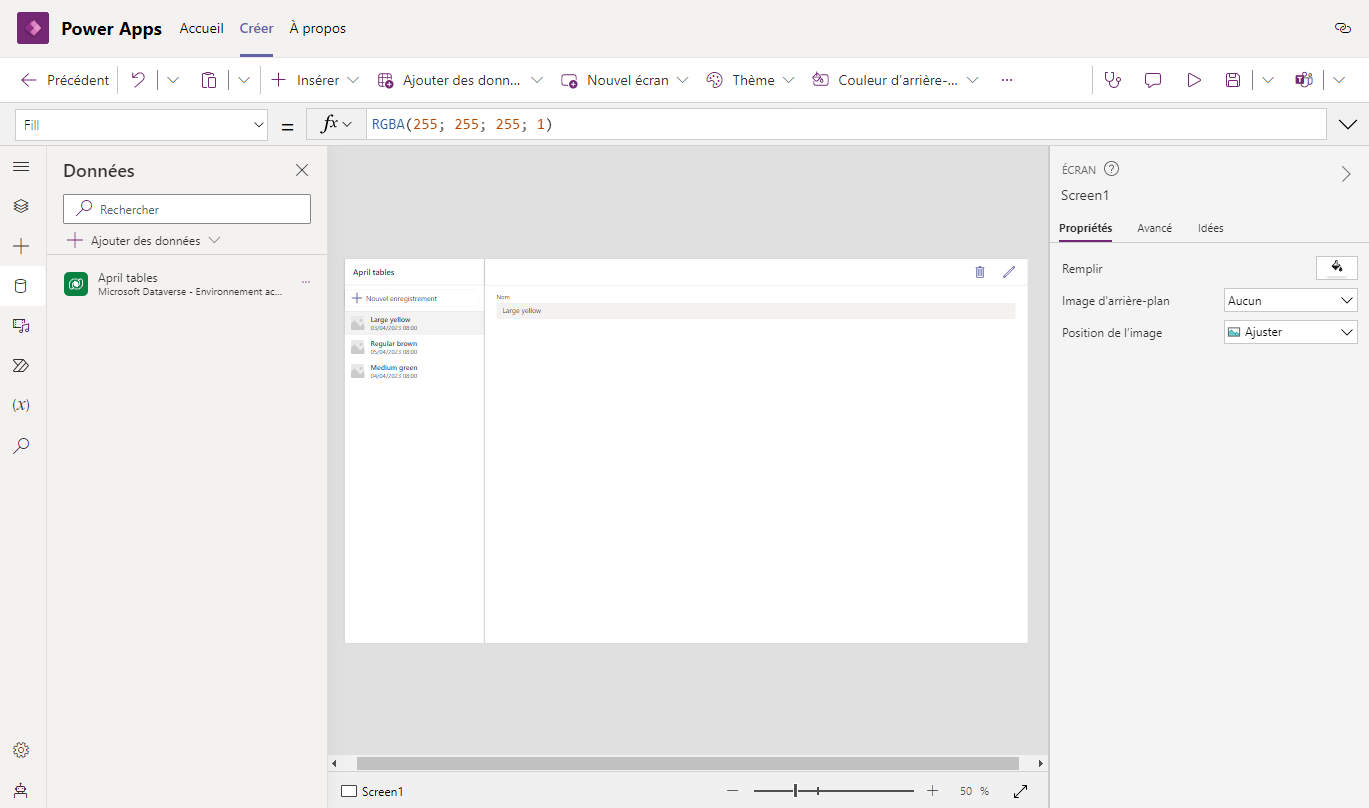This screenshot has width=1369, height=808.
Task: Select Regular brown record in gallery
Action: click(x=414, y=347)
